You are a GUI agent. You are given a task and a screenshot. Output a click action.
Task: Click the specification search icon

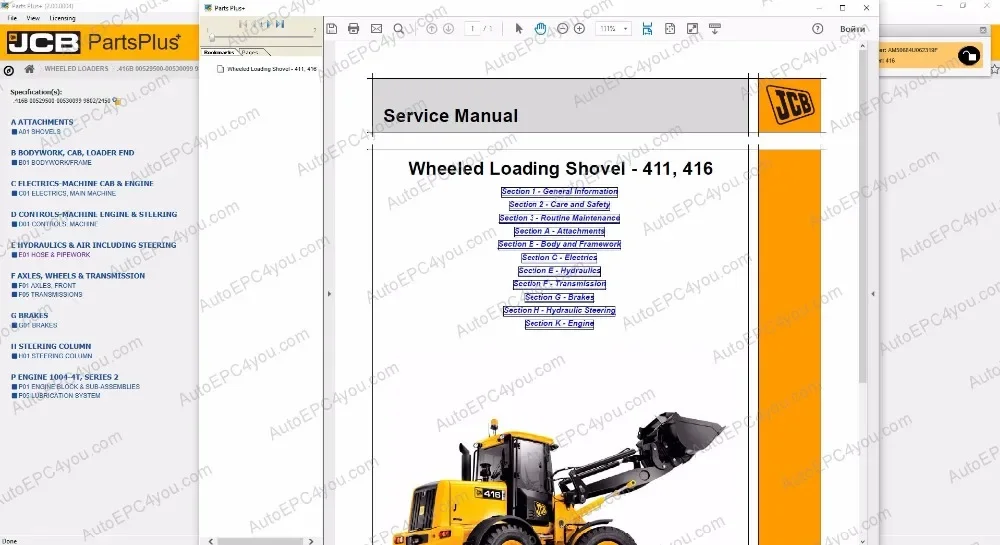(116, 101)
